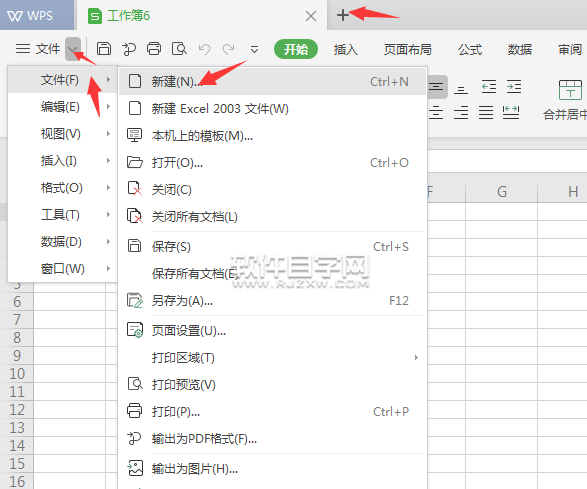The image size is (587, 489).
Task: Click the decrease indent icon
Action: click(x=489, y=87)
